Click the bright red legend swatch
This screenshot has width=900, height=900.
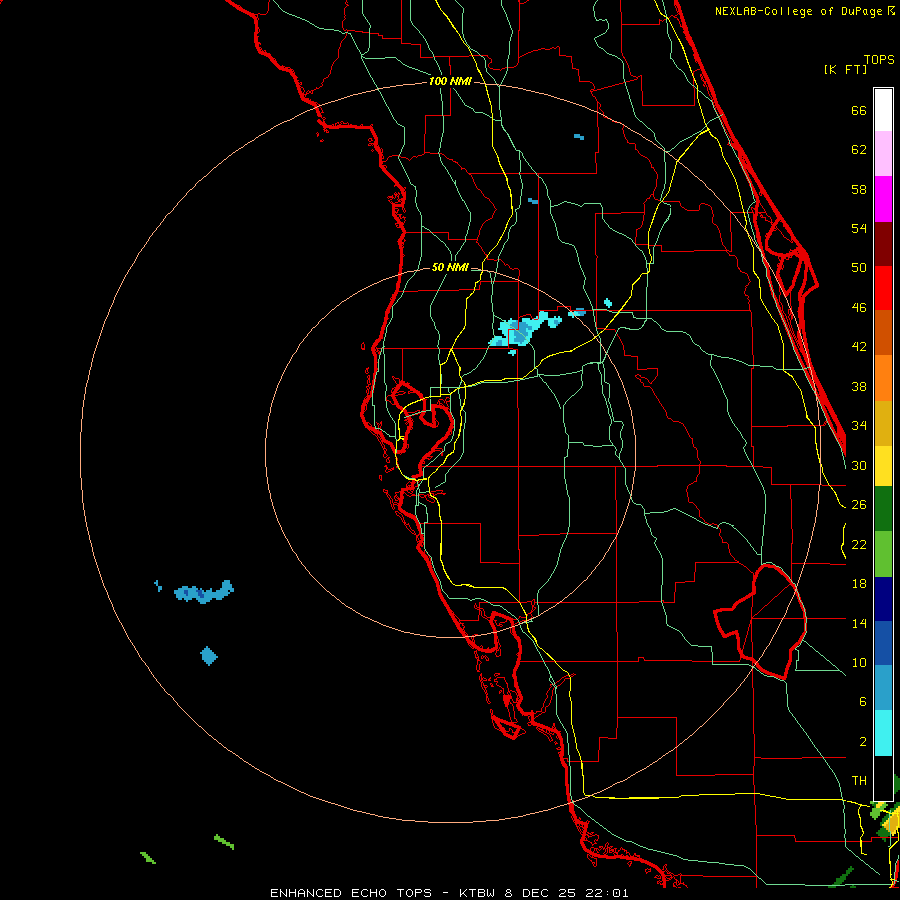[883, 288]
